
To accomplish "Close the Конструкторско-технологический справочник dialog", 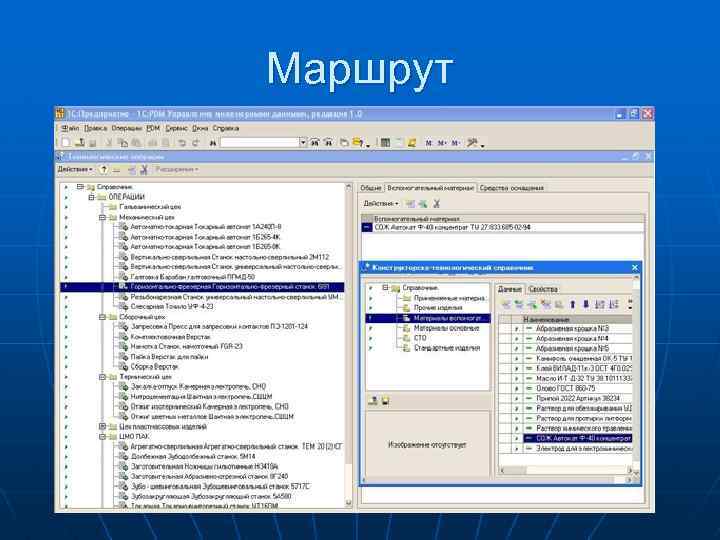I will tap(635, 267).
